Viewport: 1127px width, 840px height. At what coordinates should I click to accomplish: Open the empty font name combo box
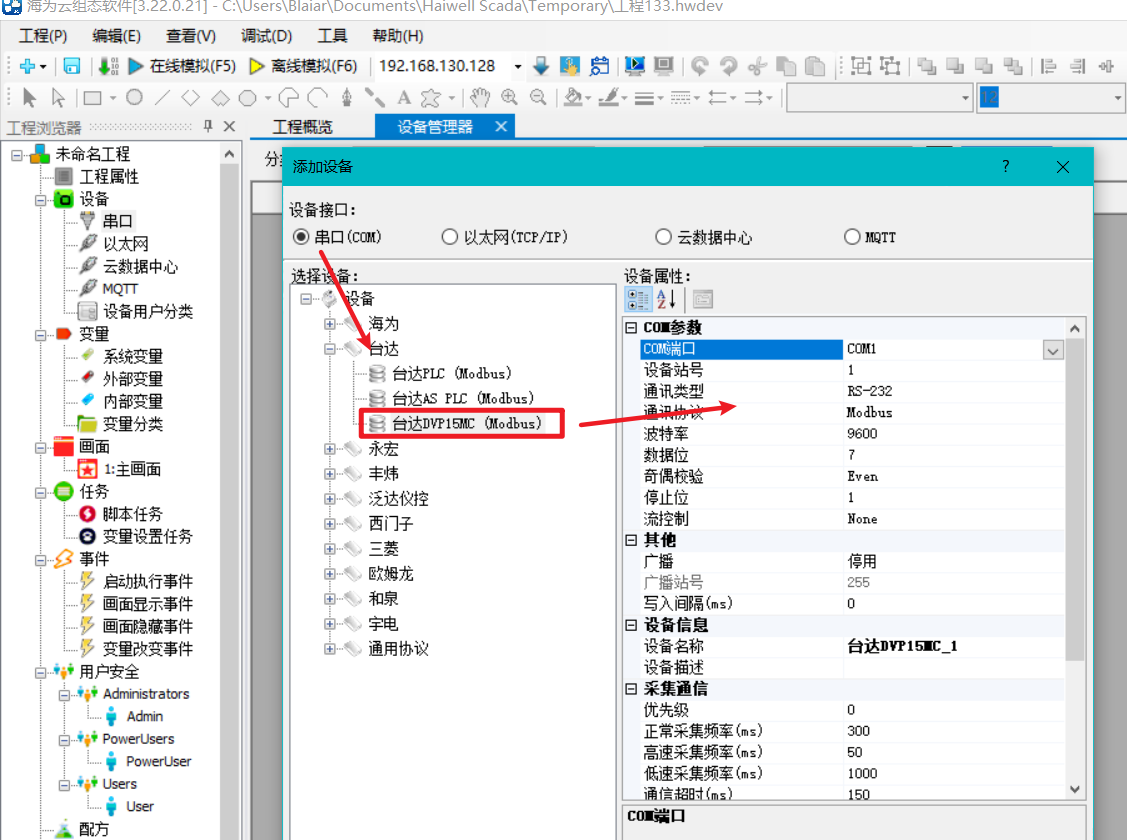click(880, 97)
